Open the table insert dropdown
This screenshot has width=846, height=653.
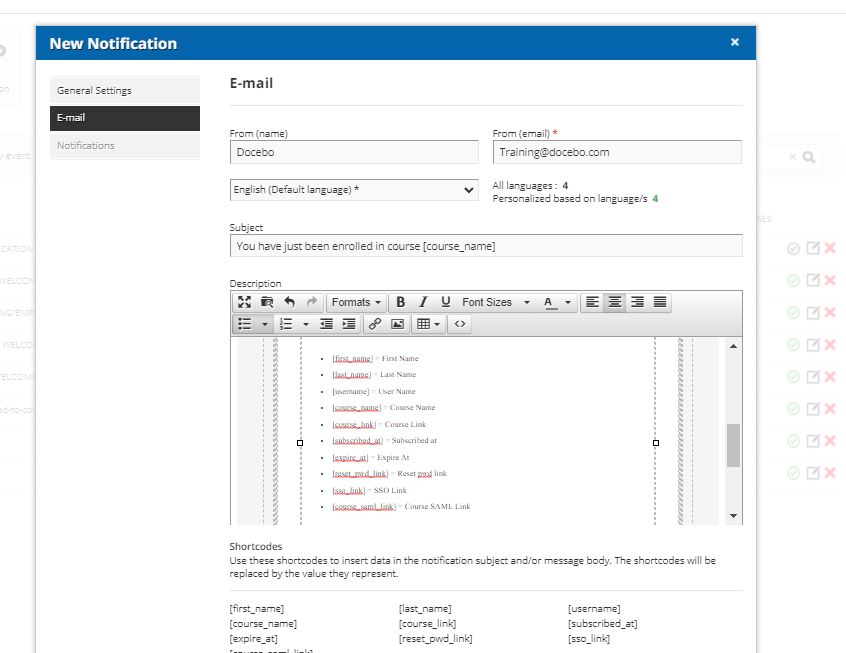pyautogui.click(x=429, y=324)
